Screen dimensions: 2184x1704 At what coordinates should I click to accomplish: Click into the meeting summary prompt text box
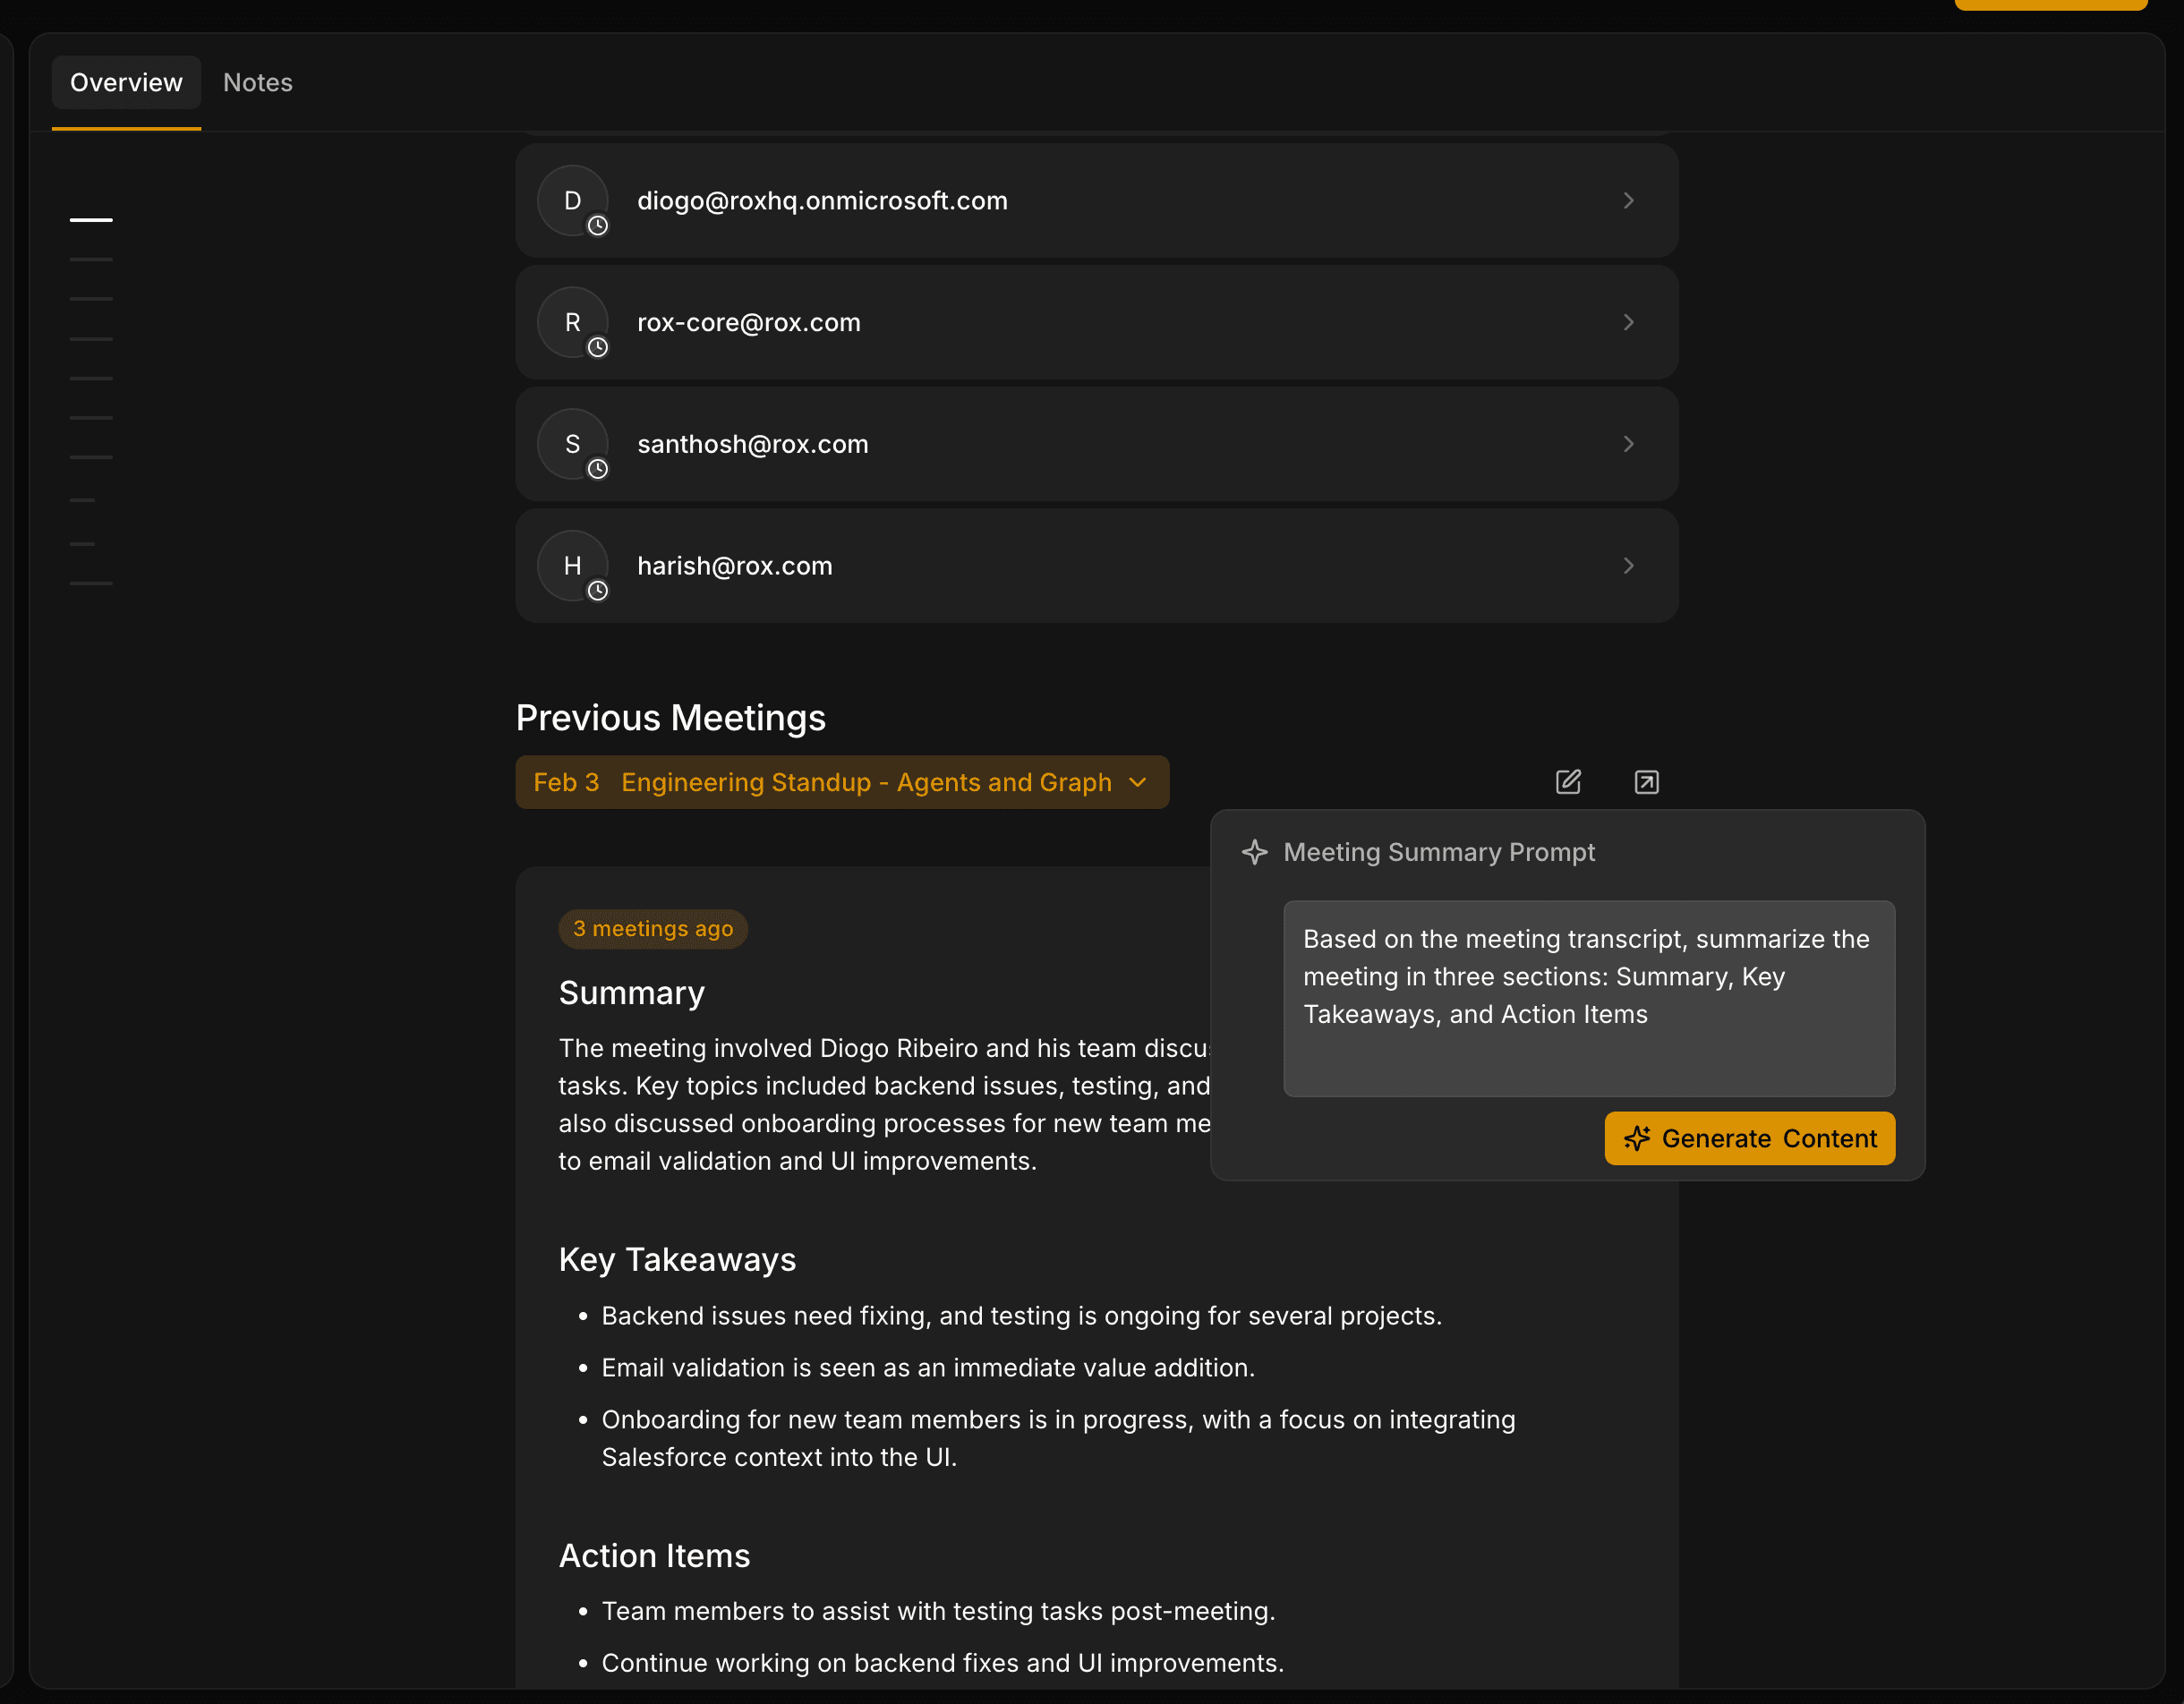(x=1588, y=998)
